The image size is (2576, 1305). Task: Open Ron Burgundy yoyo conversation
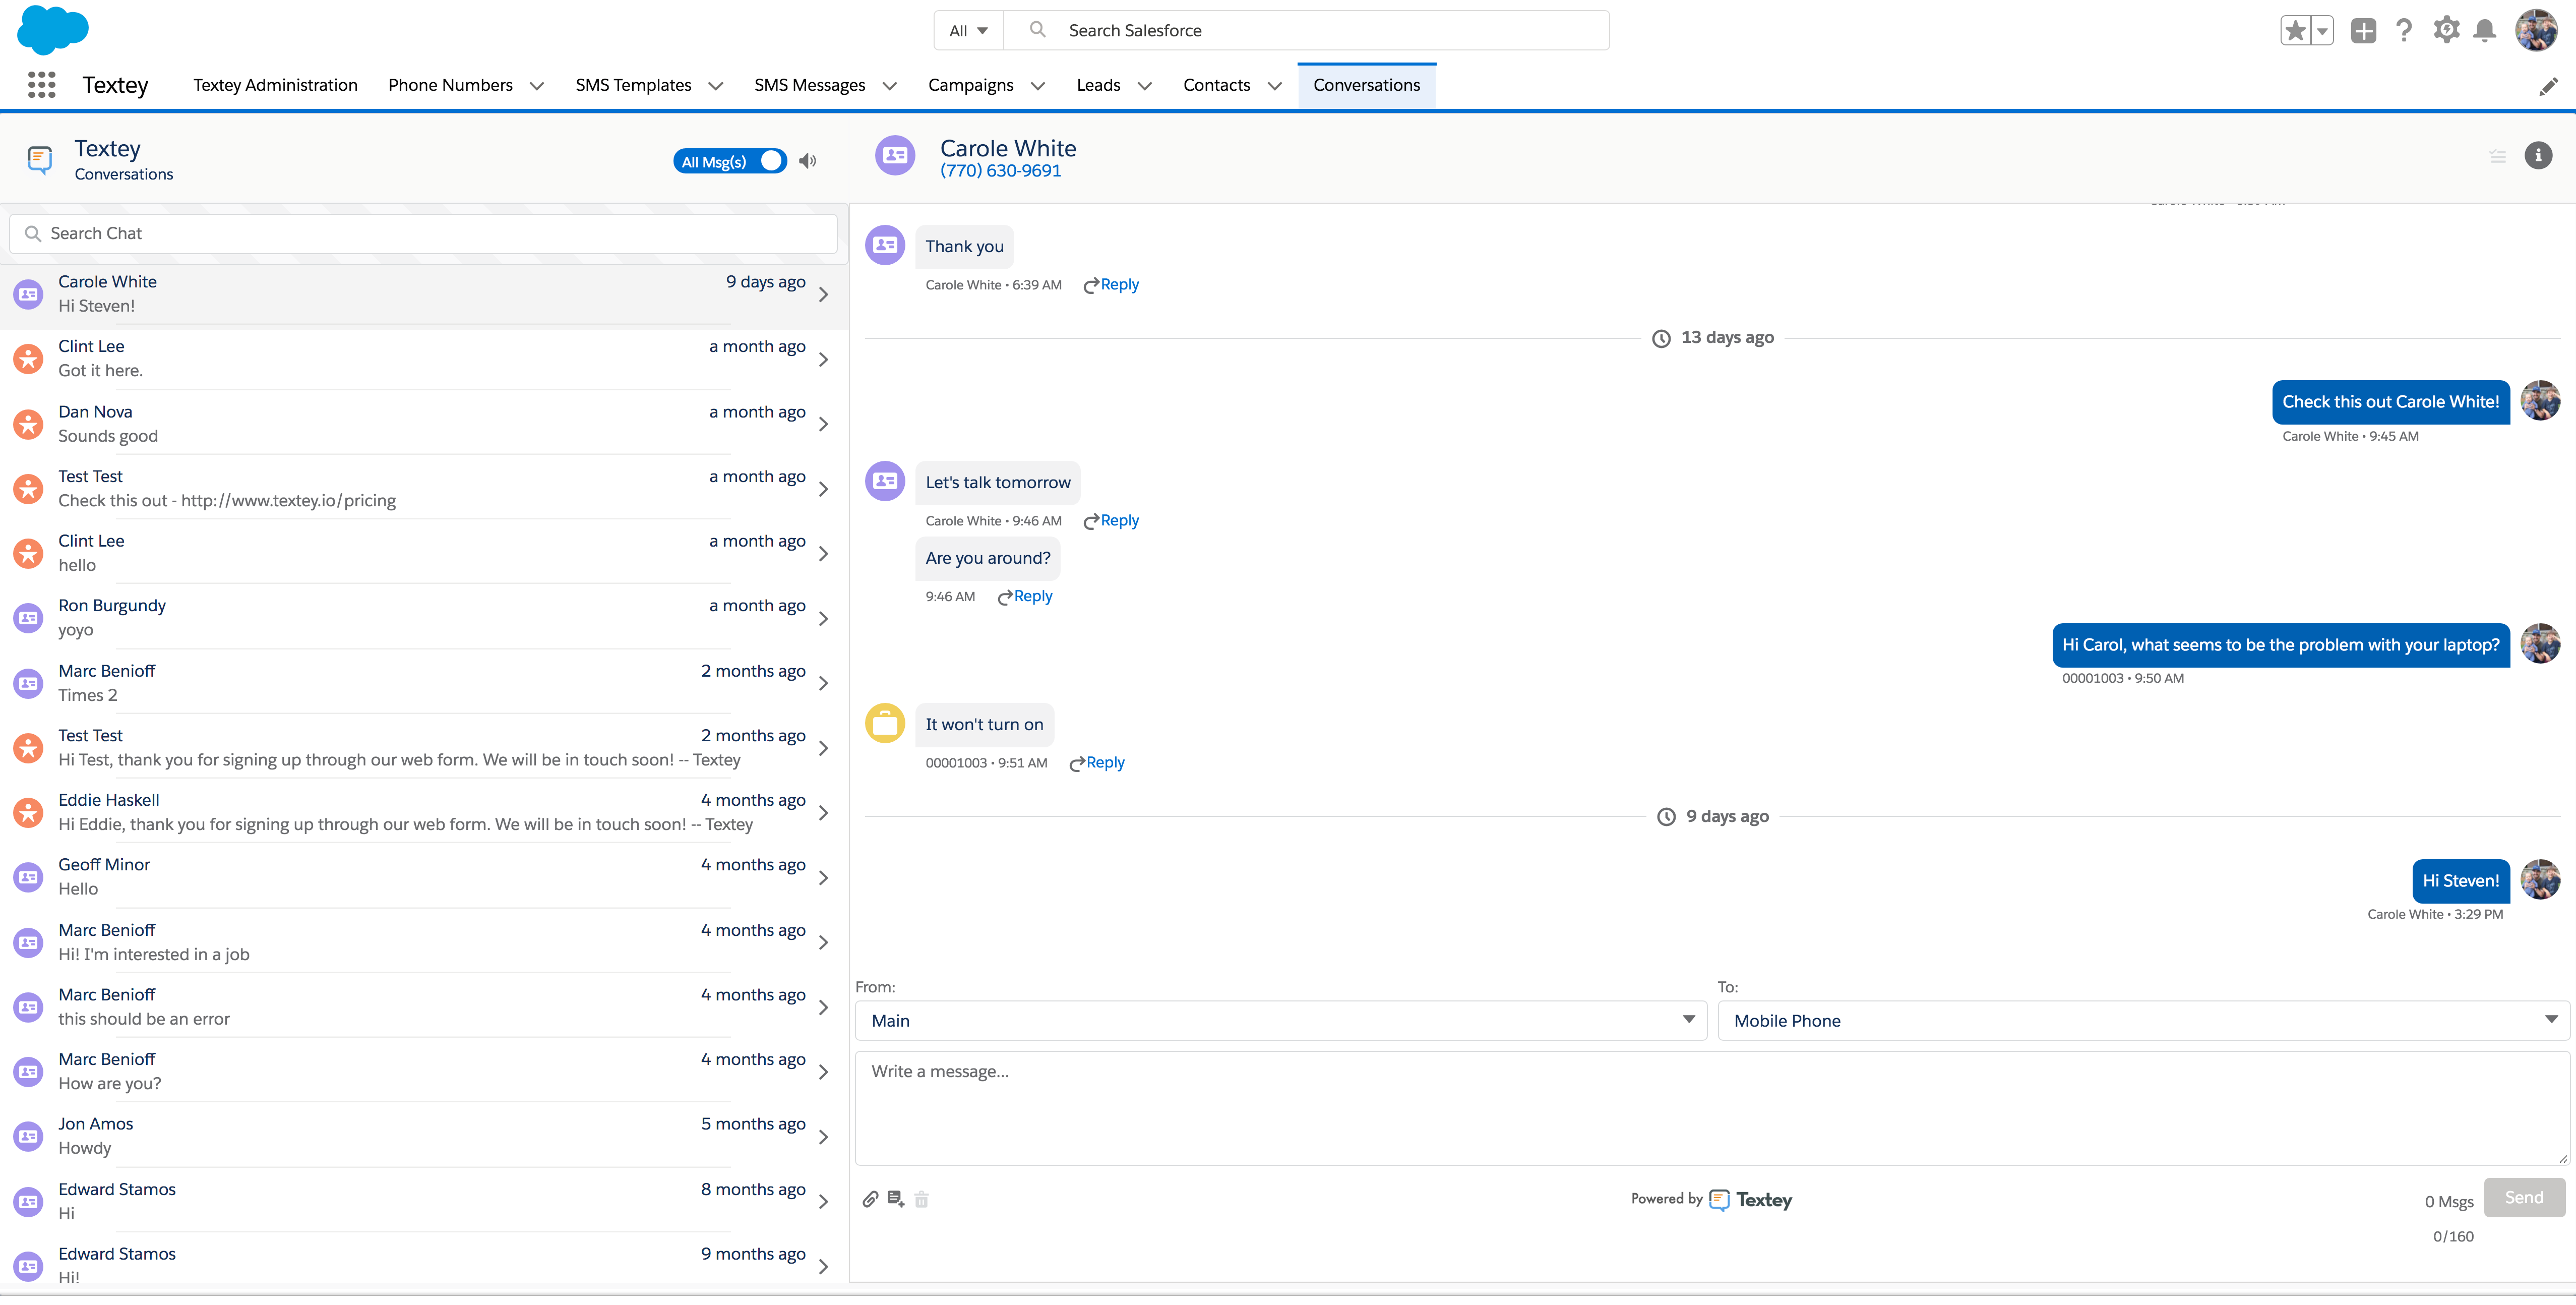tap(424, 618)
